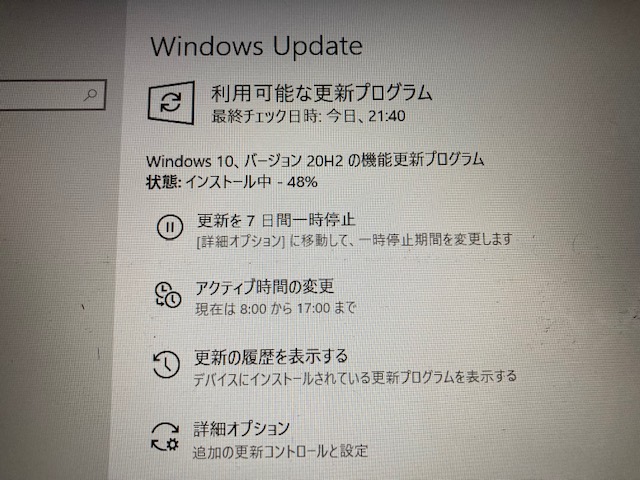Click the Windows Update sync arrows icon
Image resolution: width=640 pixels, height=480 pixels.
(171, 102)
